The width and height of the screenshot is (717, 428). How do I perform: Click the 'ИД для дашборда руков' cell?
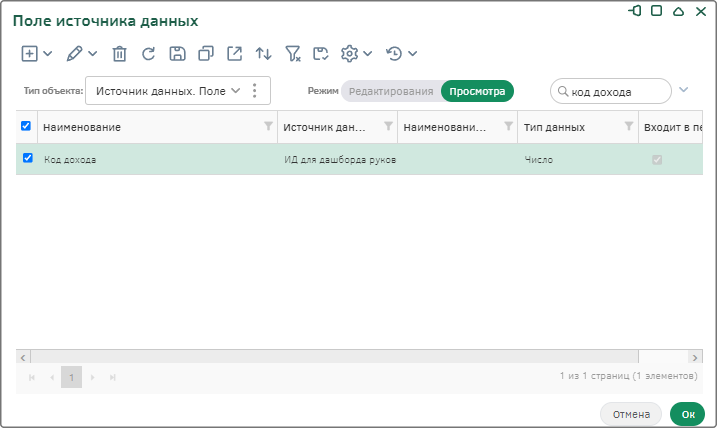pos(337,160)
